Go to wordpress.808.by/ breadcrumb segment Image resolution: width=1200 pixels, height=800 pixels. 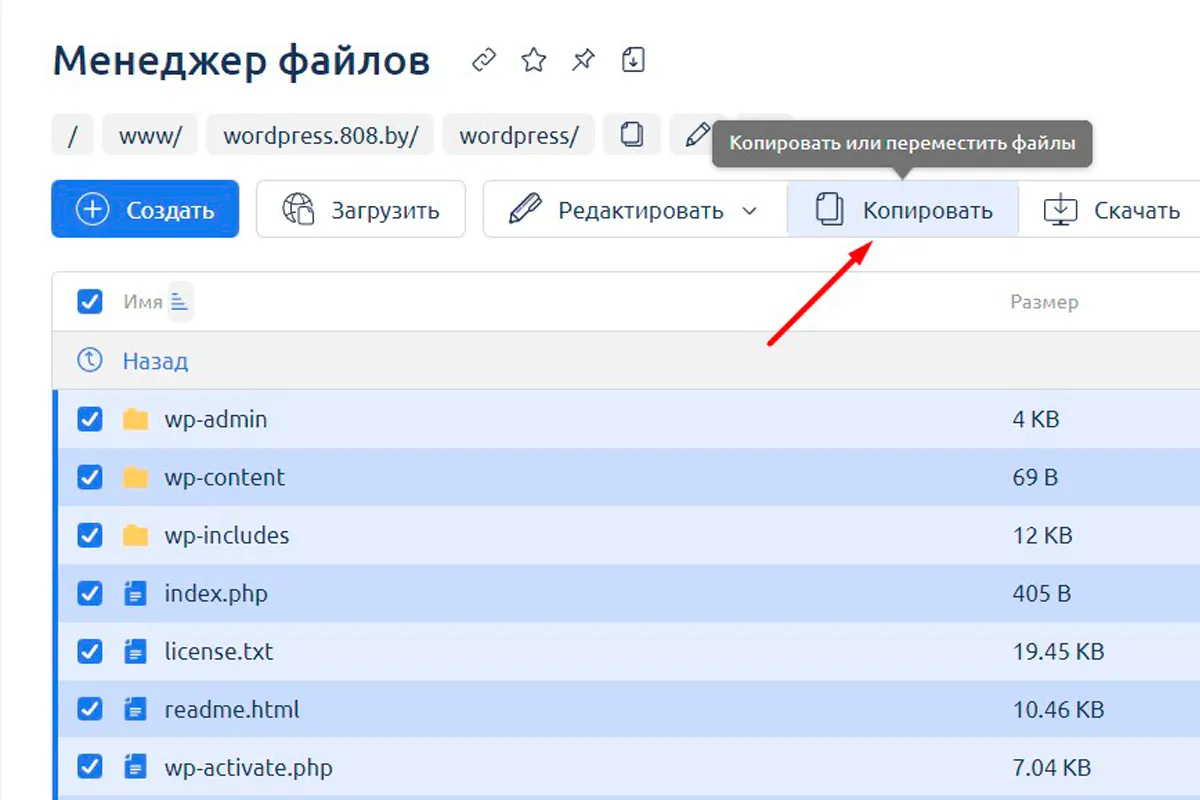pyautogui.click(x=320, y=136)
